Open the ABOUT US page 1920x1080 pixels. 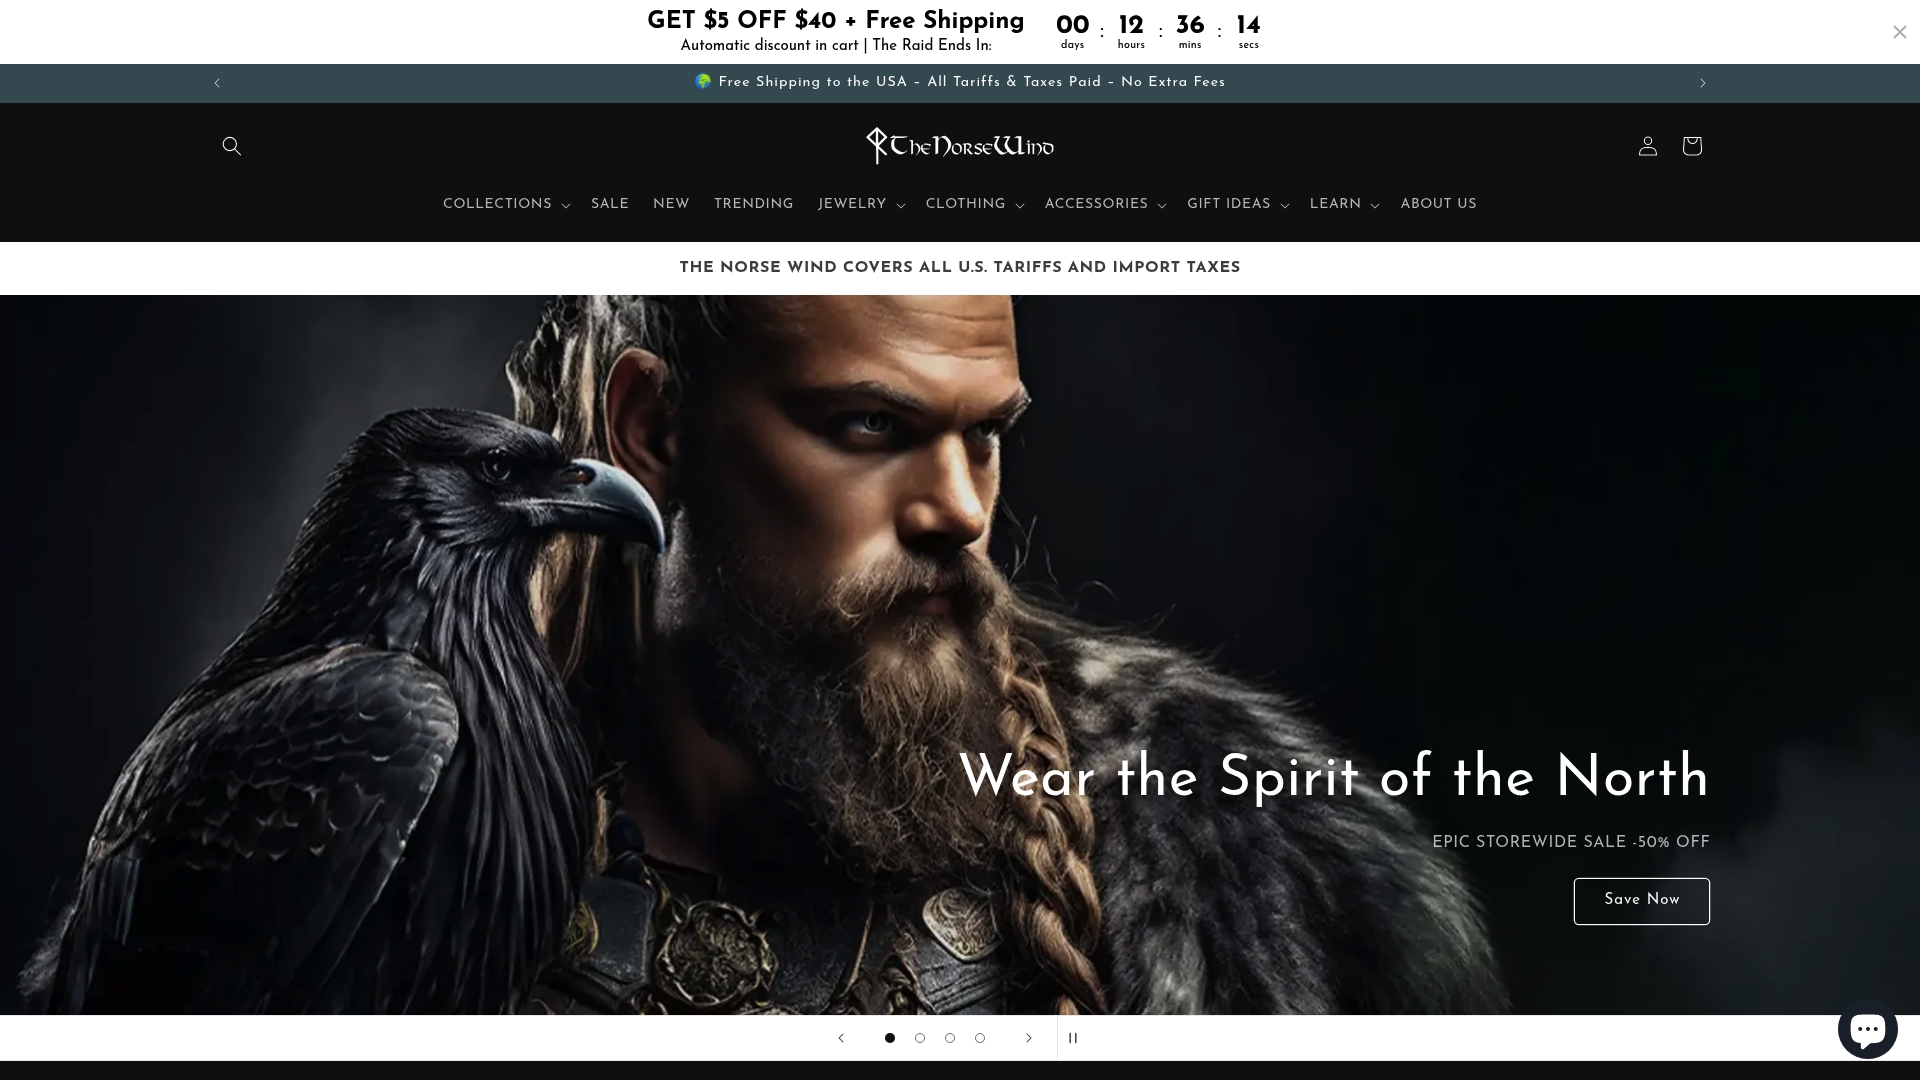1438,205
